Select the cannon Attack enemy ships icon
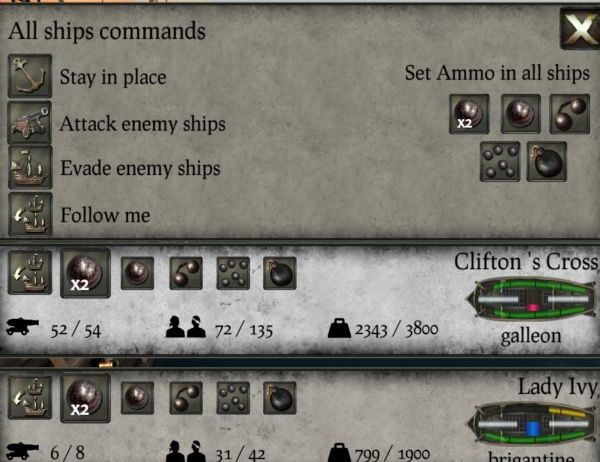The width and height of the screenshot is (600, 462). [x=30, y=123]
